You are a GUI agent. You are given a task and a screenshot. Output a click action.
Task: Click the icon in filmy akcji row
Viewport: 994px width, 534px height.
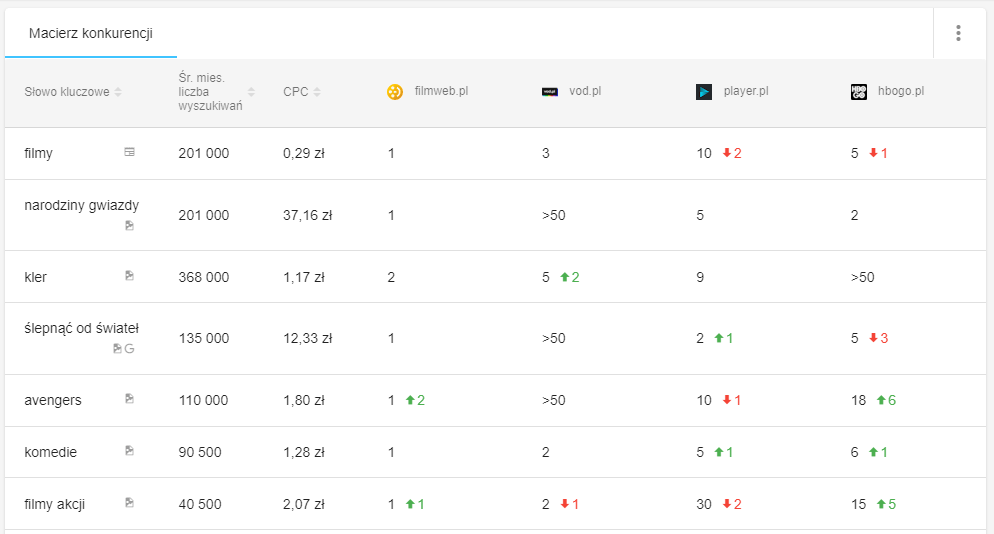tap(129, 503)
